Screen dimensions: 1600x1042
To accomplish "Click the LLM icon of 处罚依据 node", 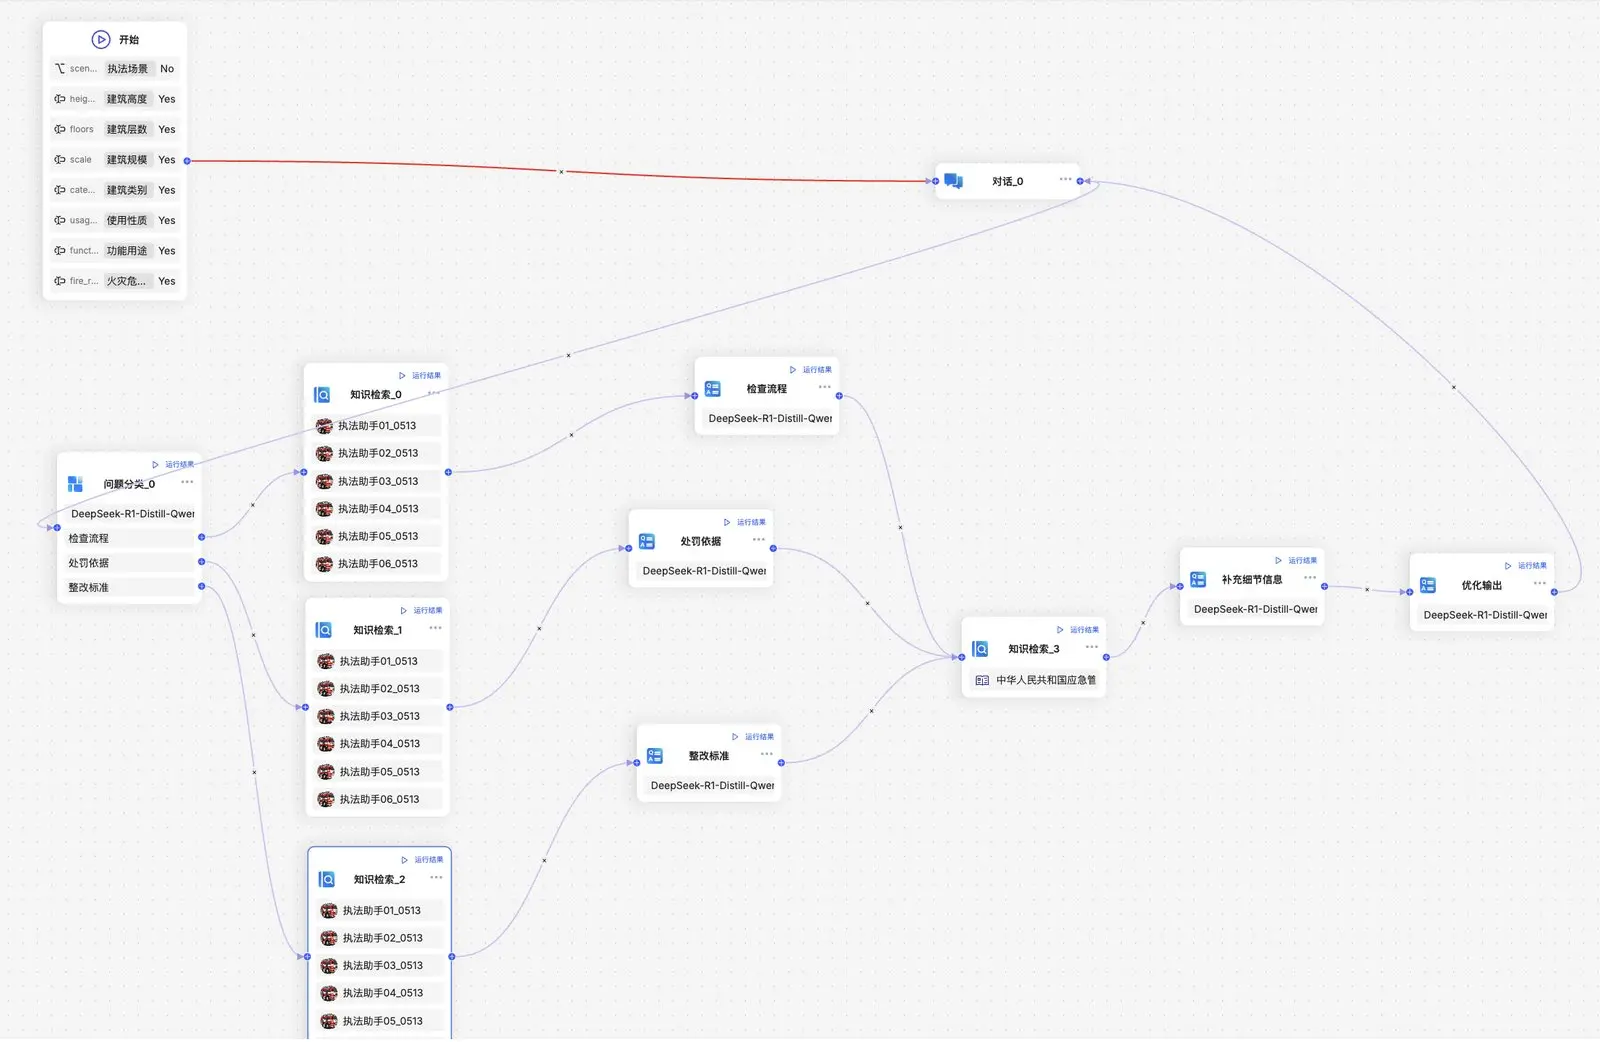I will 646,541.
